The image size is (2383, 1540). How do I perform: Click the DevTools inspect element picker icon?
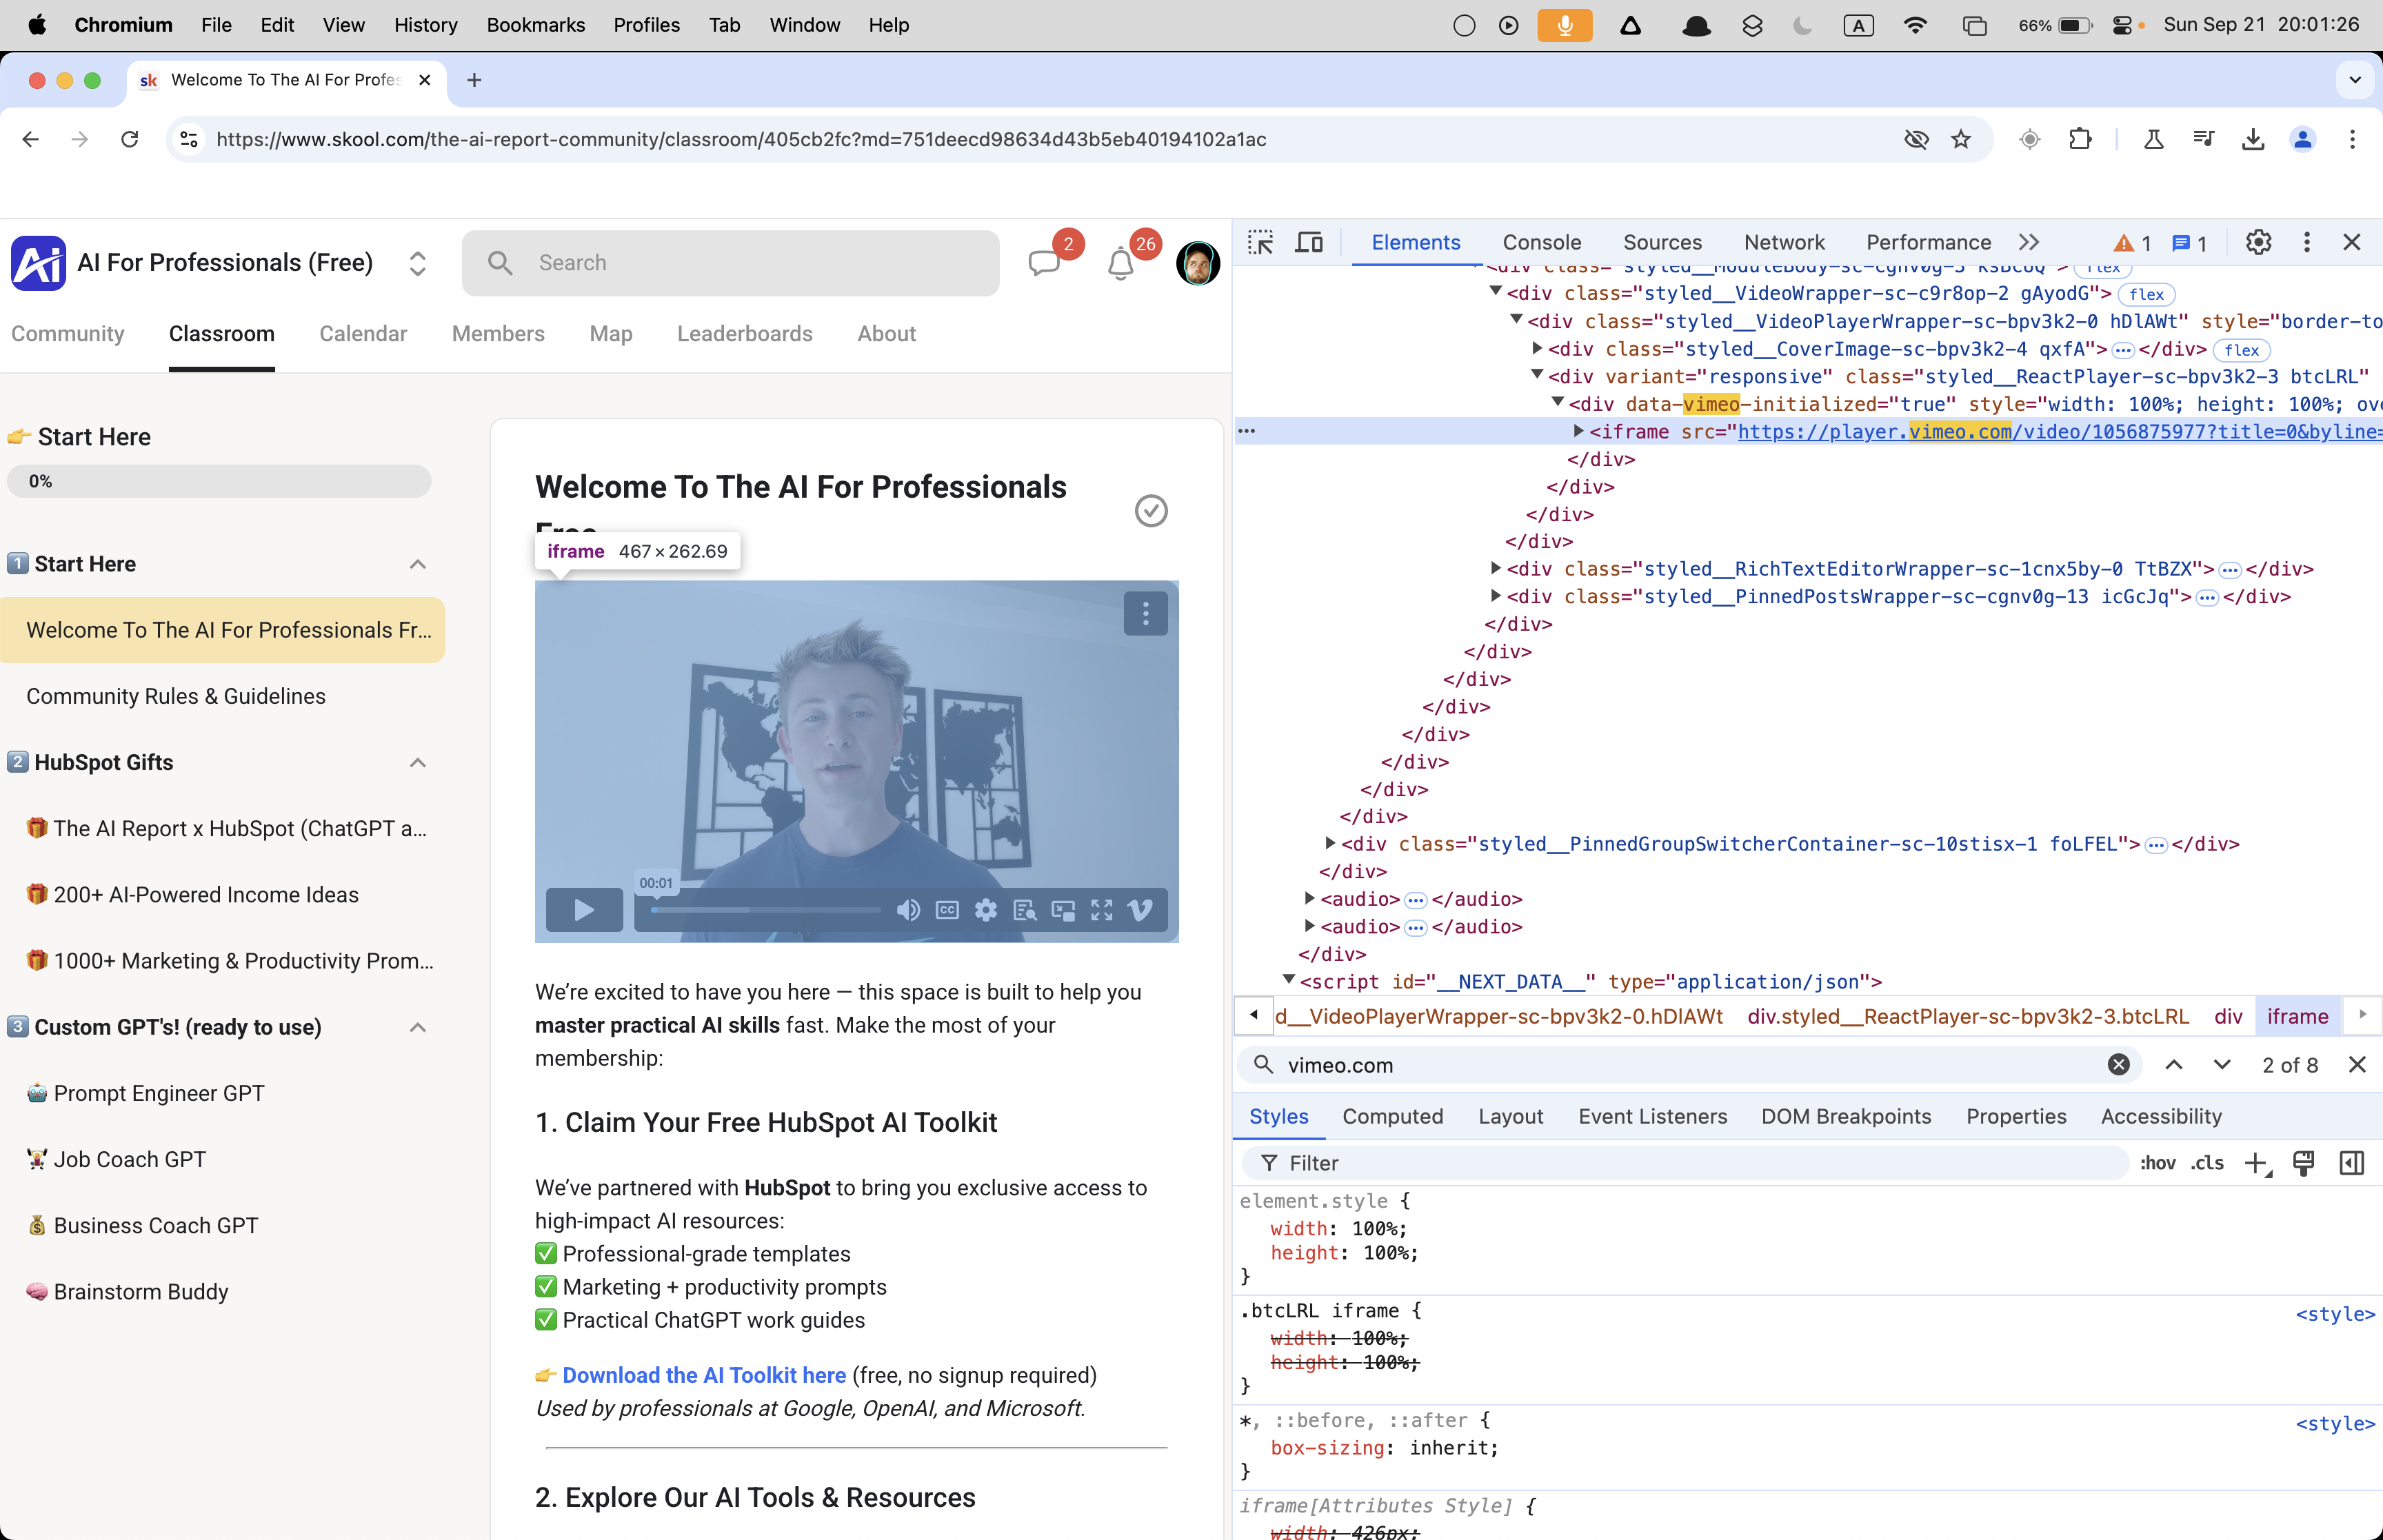pyautogui.click(x=1260, y=243)
